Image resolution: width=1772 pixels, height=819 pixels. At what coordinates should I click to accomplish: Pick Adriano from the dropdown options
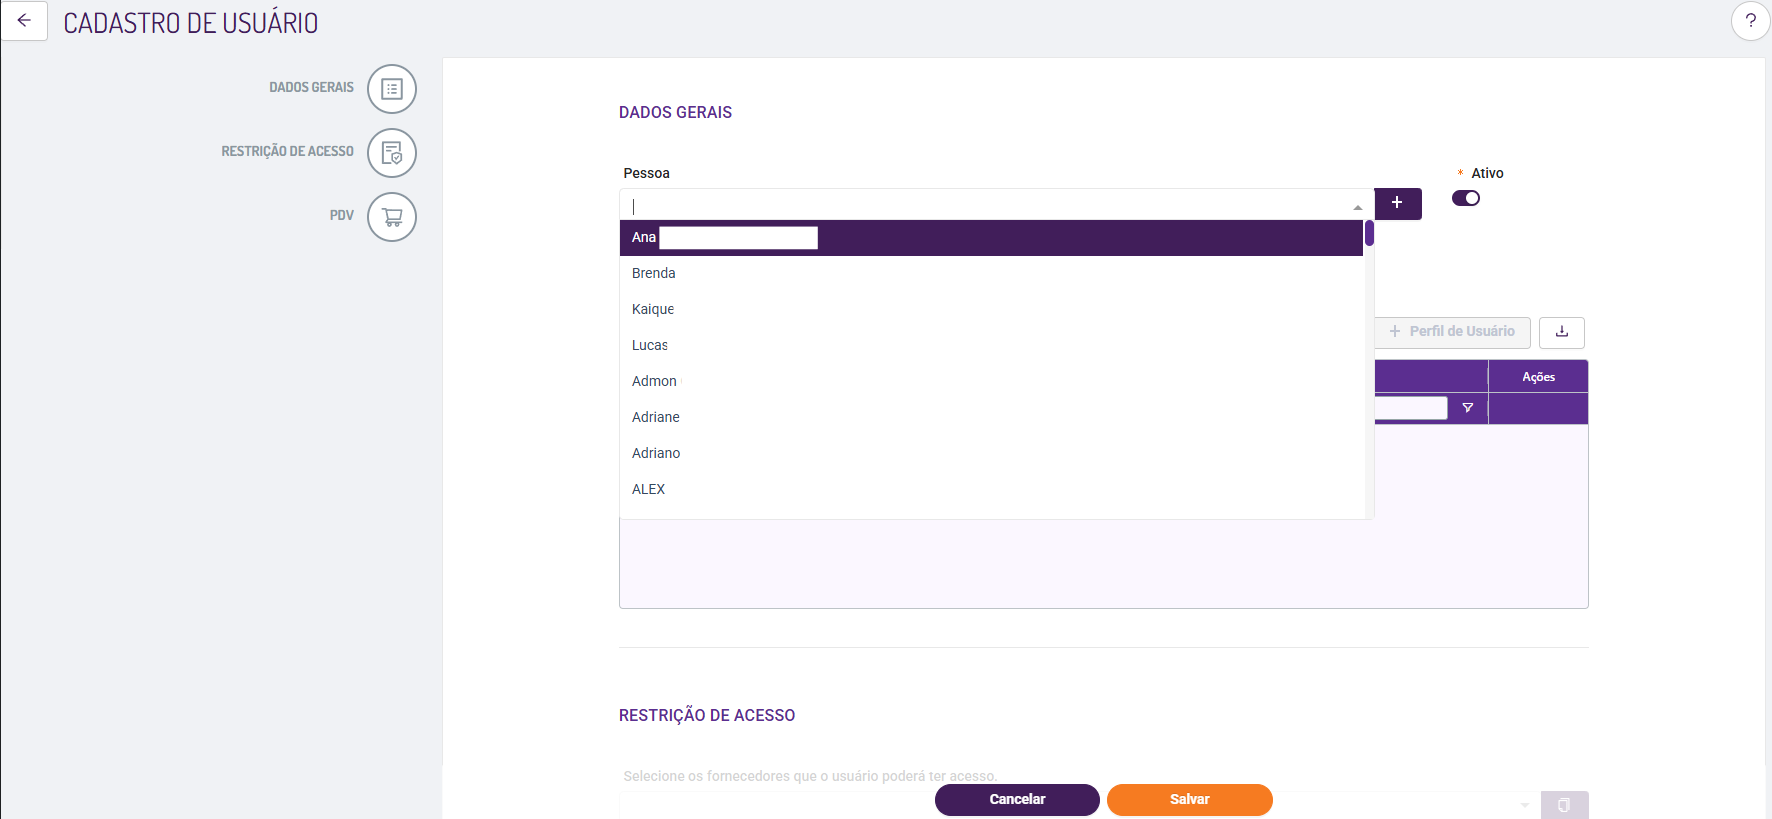(x=656, y=454)
